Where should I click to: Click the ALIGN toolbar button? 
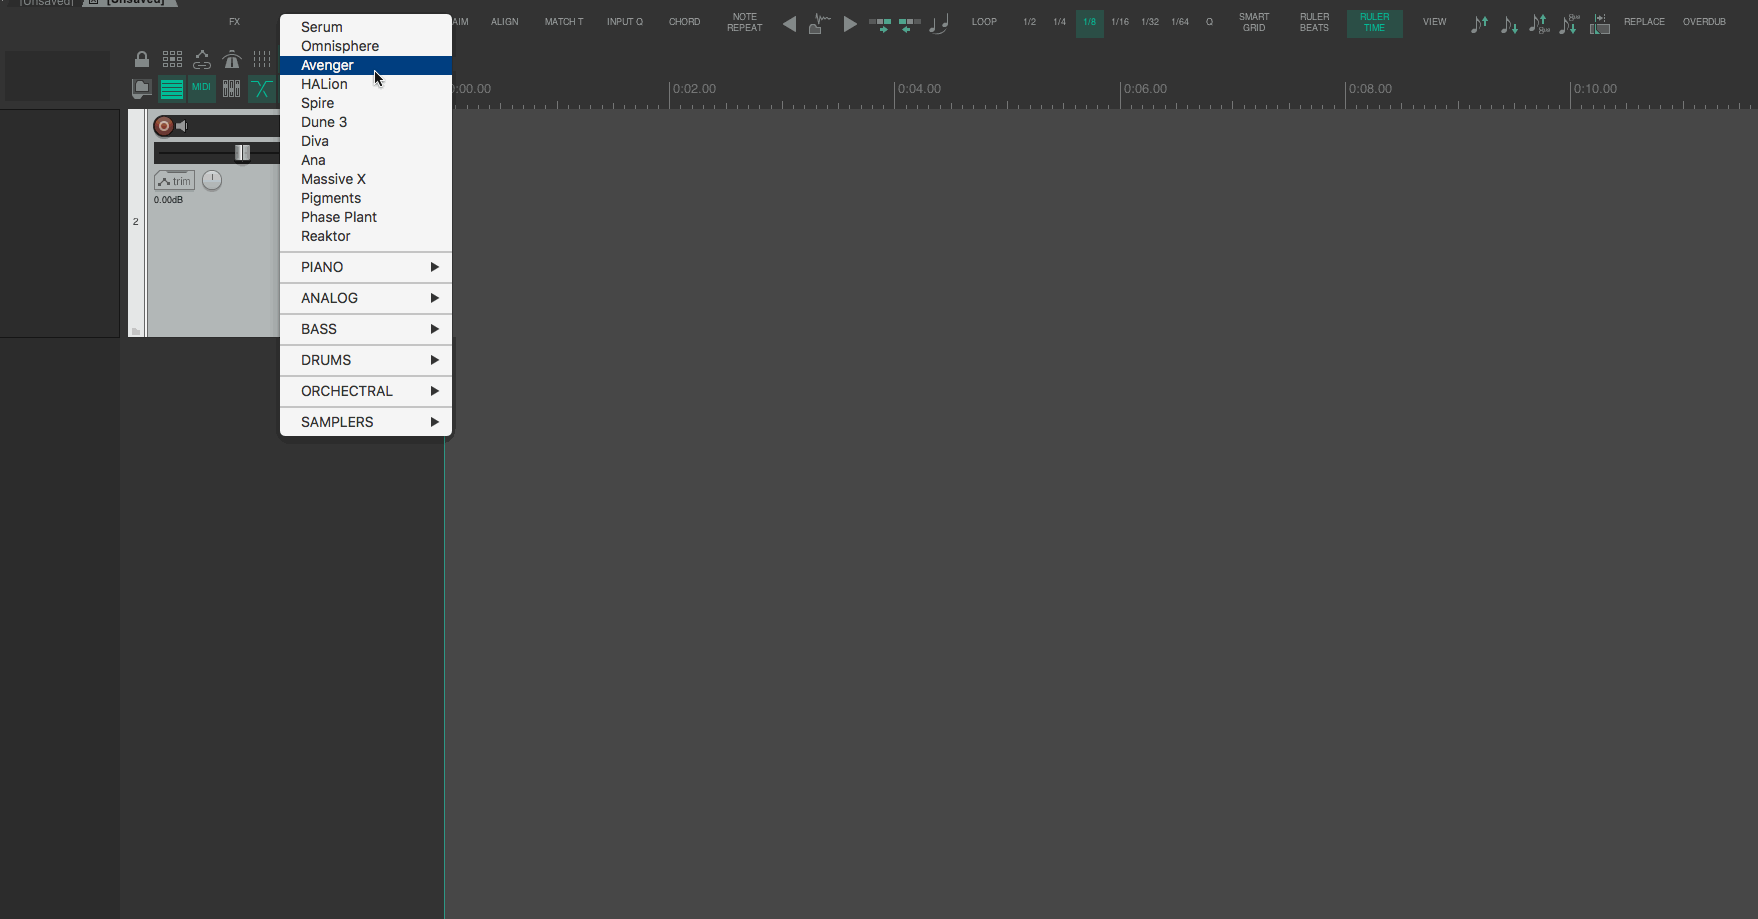point(505,22)
